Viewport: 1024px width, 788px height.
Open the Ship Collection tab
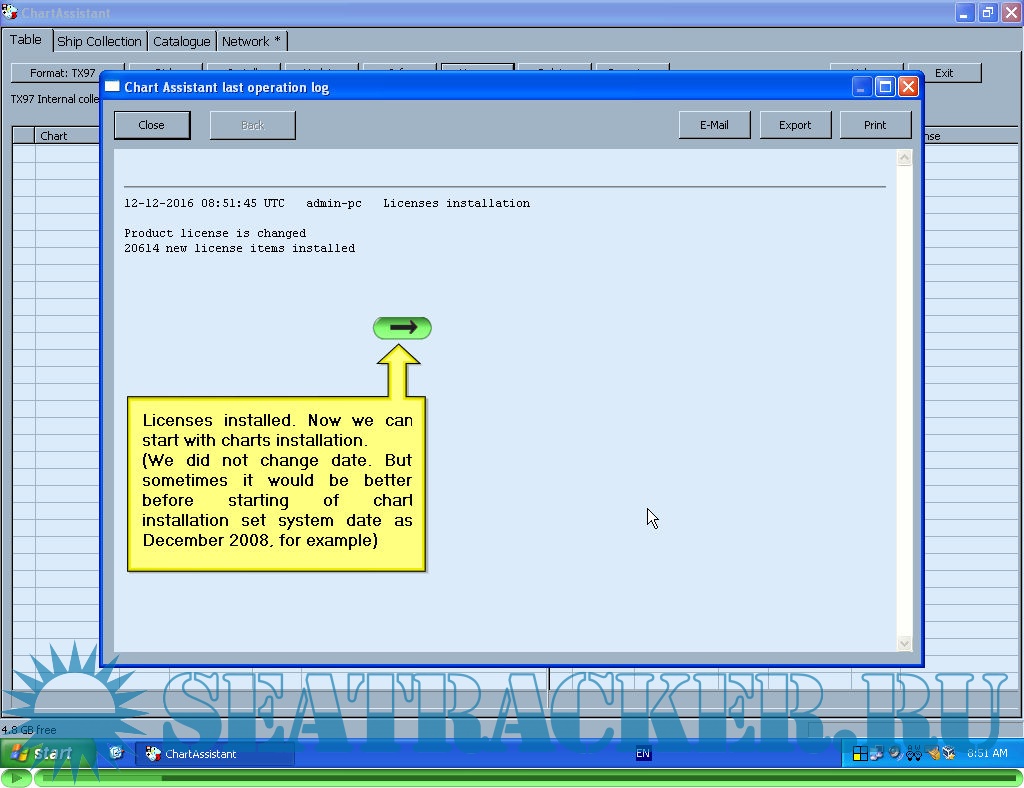coord(99,41)
